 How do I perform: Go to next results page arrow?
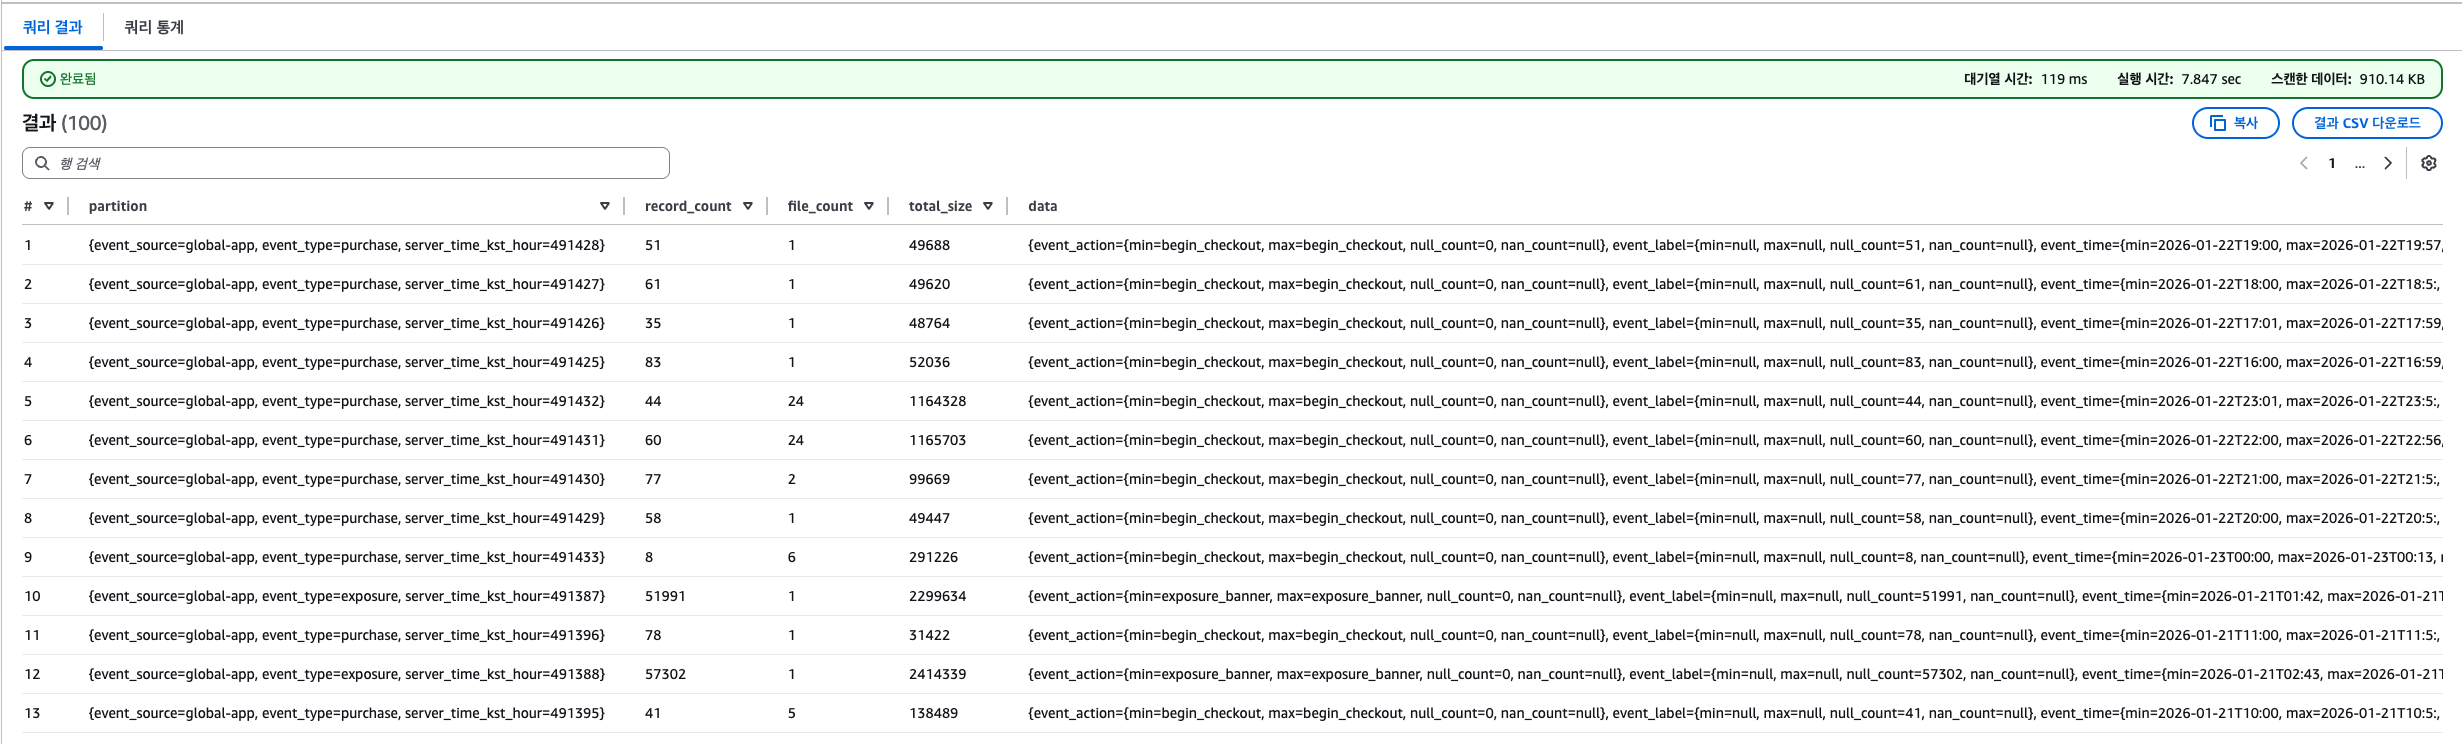click(2388, 163)
